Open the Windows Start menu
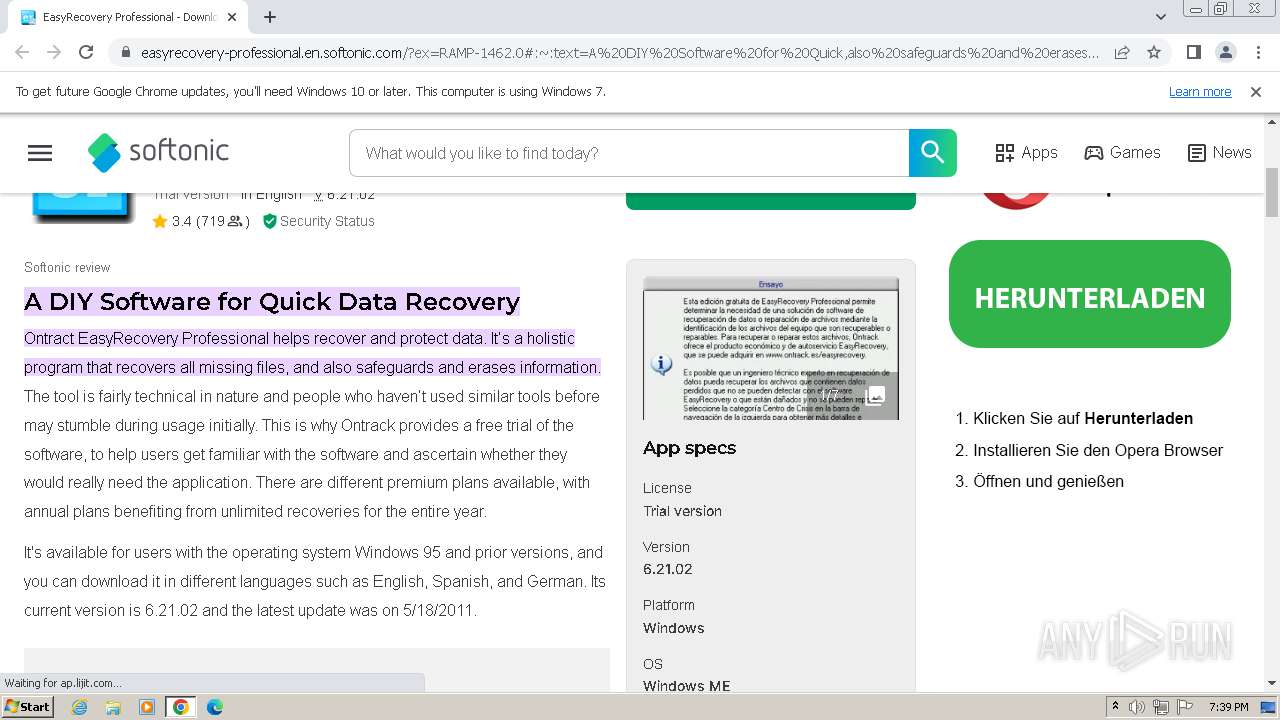This screenshot has height=720, width=1280. [27, 706]
